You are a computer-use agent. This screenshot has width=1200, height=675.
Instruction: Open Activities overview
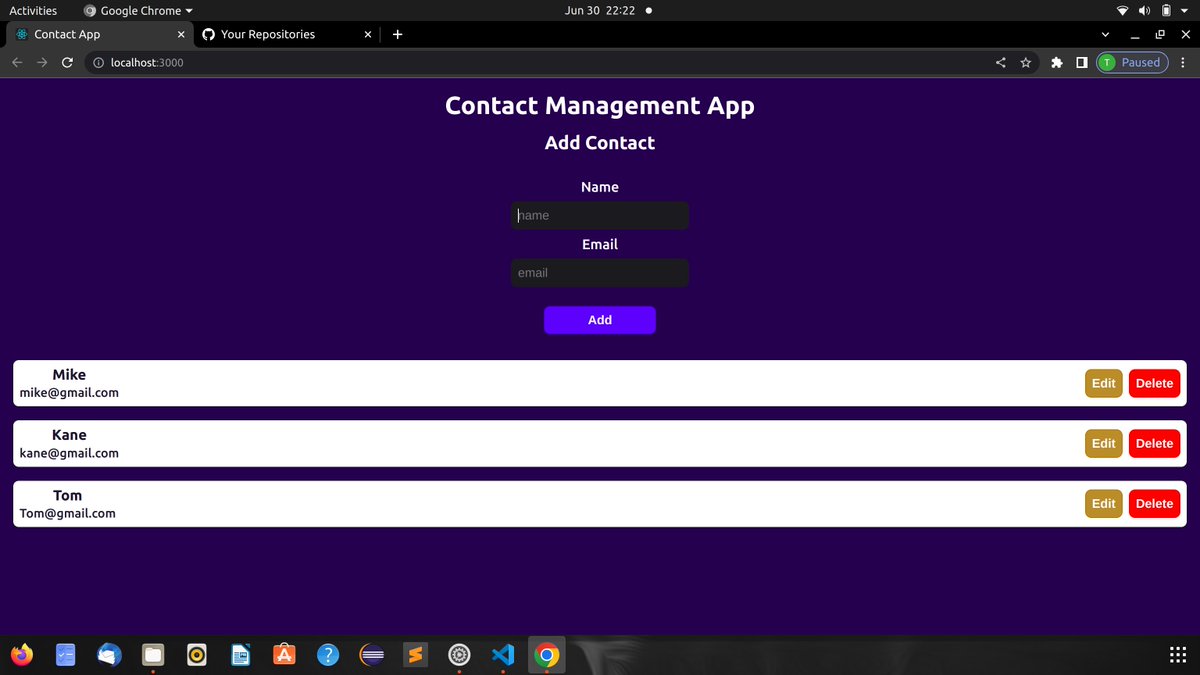(33, 10)
